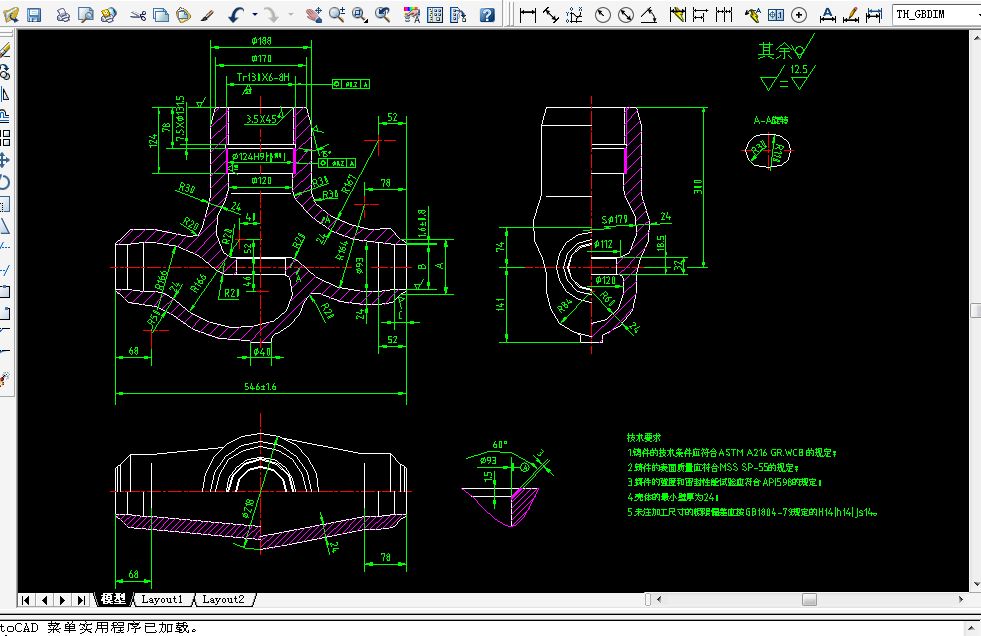Activate the Pan realtime hand tool
Image resolution: width=981 pixels, height=636 pixels.
coord(313,15)
